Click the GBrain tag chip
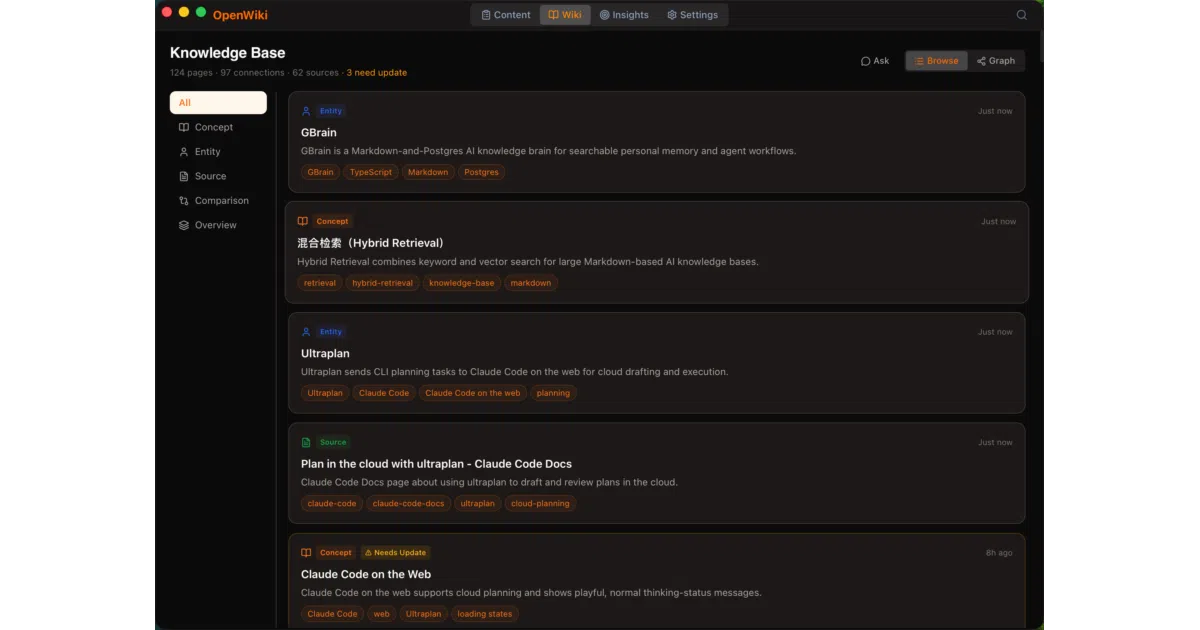The image size is (1200, 630). click(x=321, y=172)
